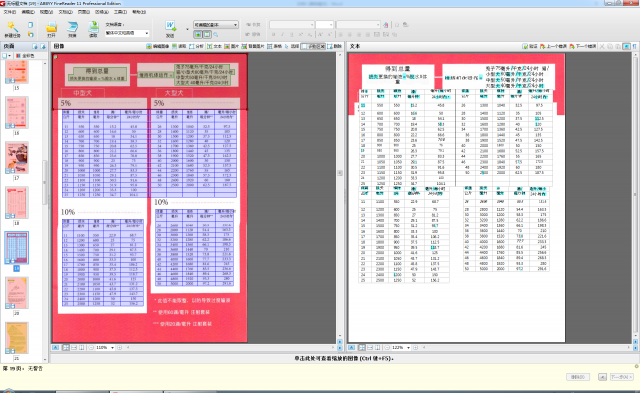This screenshot has width=640, height=393.
Task: Click the Next (下一个) button in warning pane
Action: [622, 377]
